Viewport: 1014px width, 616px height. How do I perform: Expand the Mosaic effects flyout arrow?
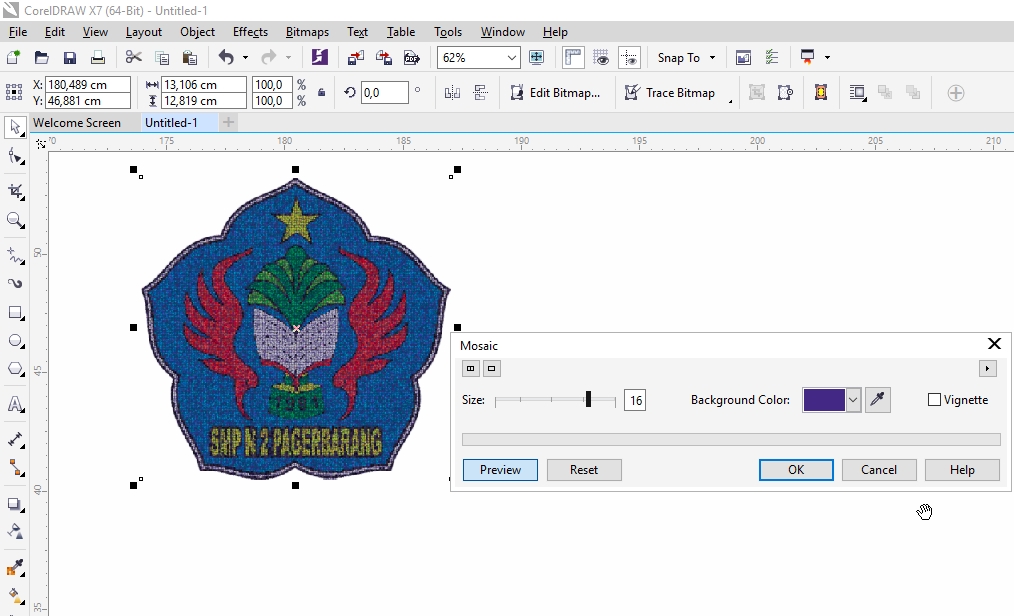(987, 368)
